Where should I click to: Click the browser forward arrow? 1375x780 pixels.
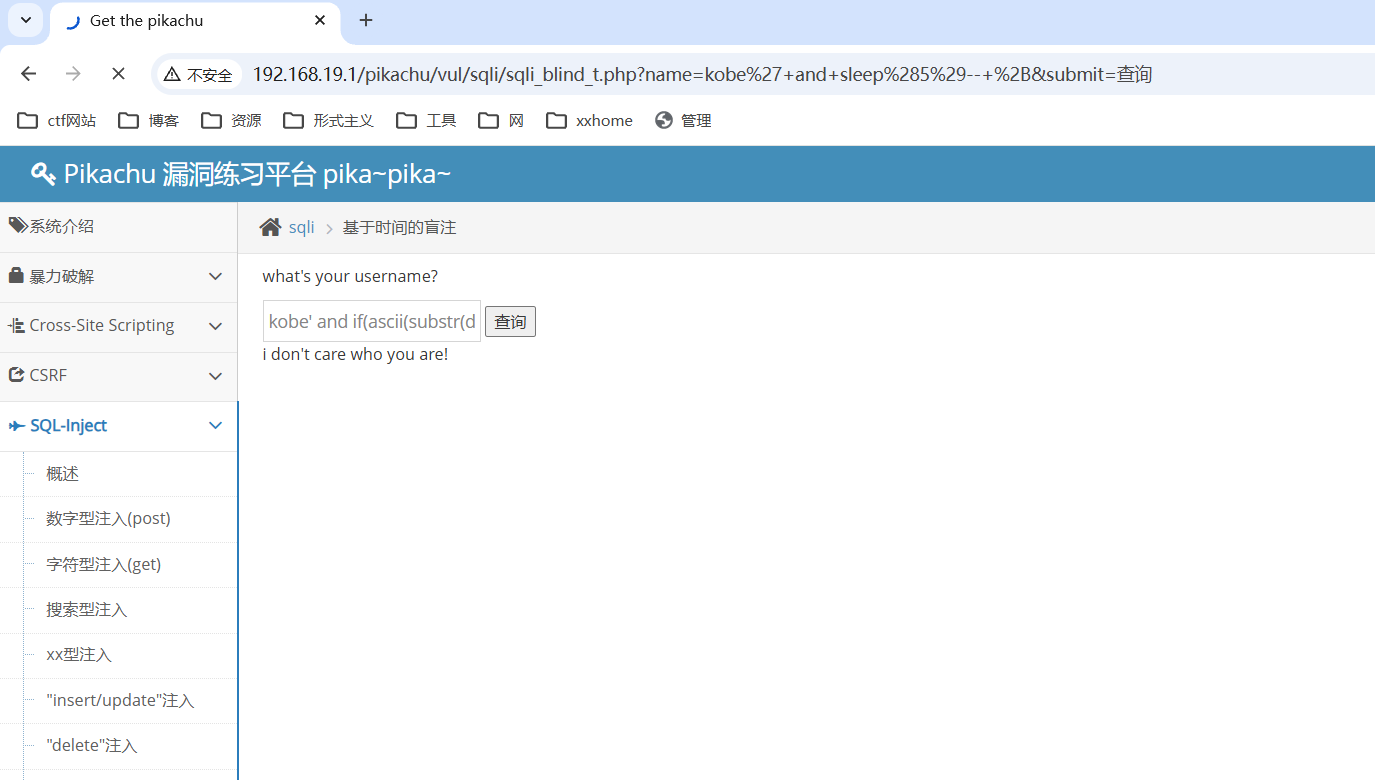(73, 74)
